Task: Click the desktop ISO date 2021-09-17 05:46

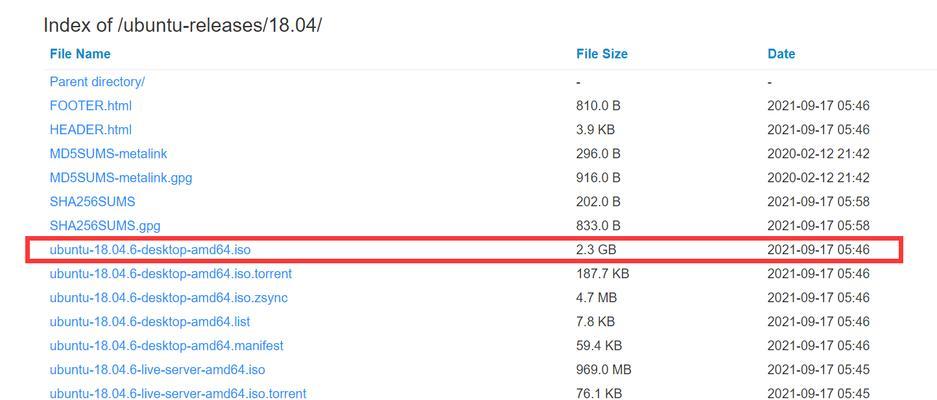Action: pyautogui.click(x=818, y=249)
